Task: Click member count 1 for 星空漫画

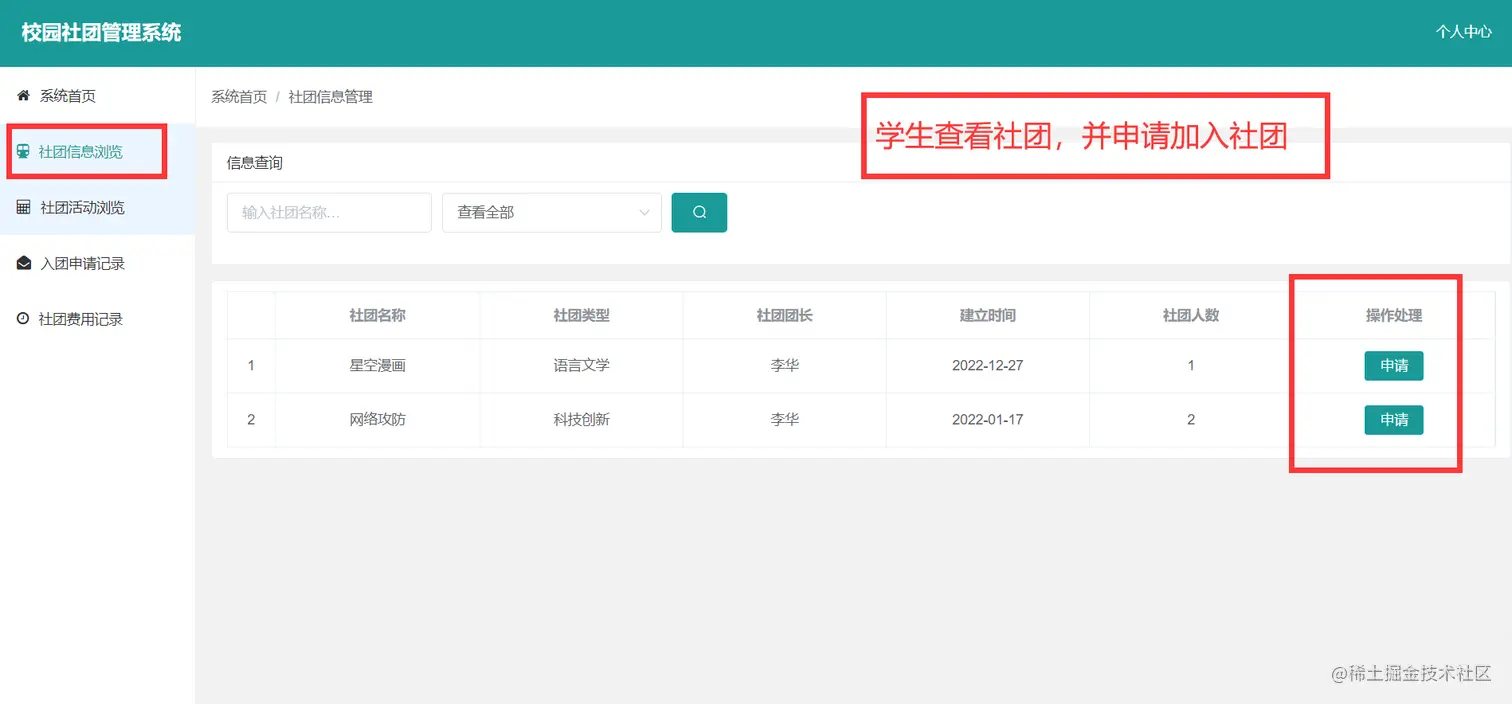Action: point(1191,366)
